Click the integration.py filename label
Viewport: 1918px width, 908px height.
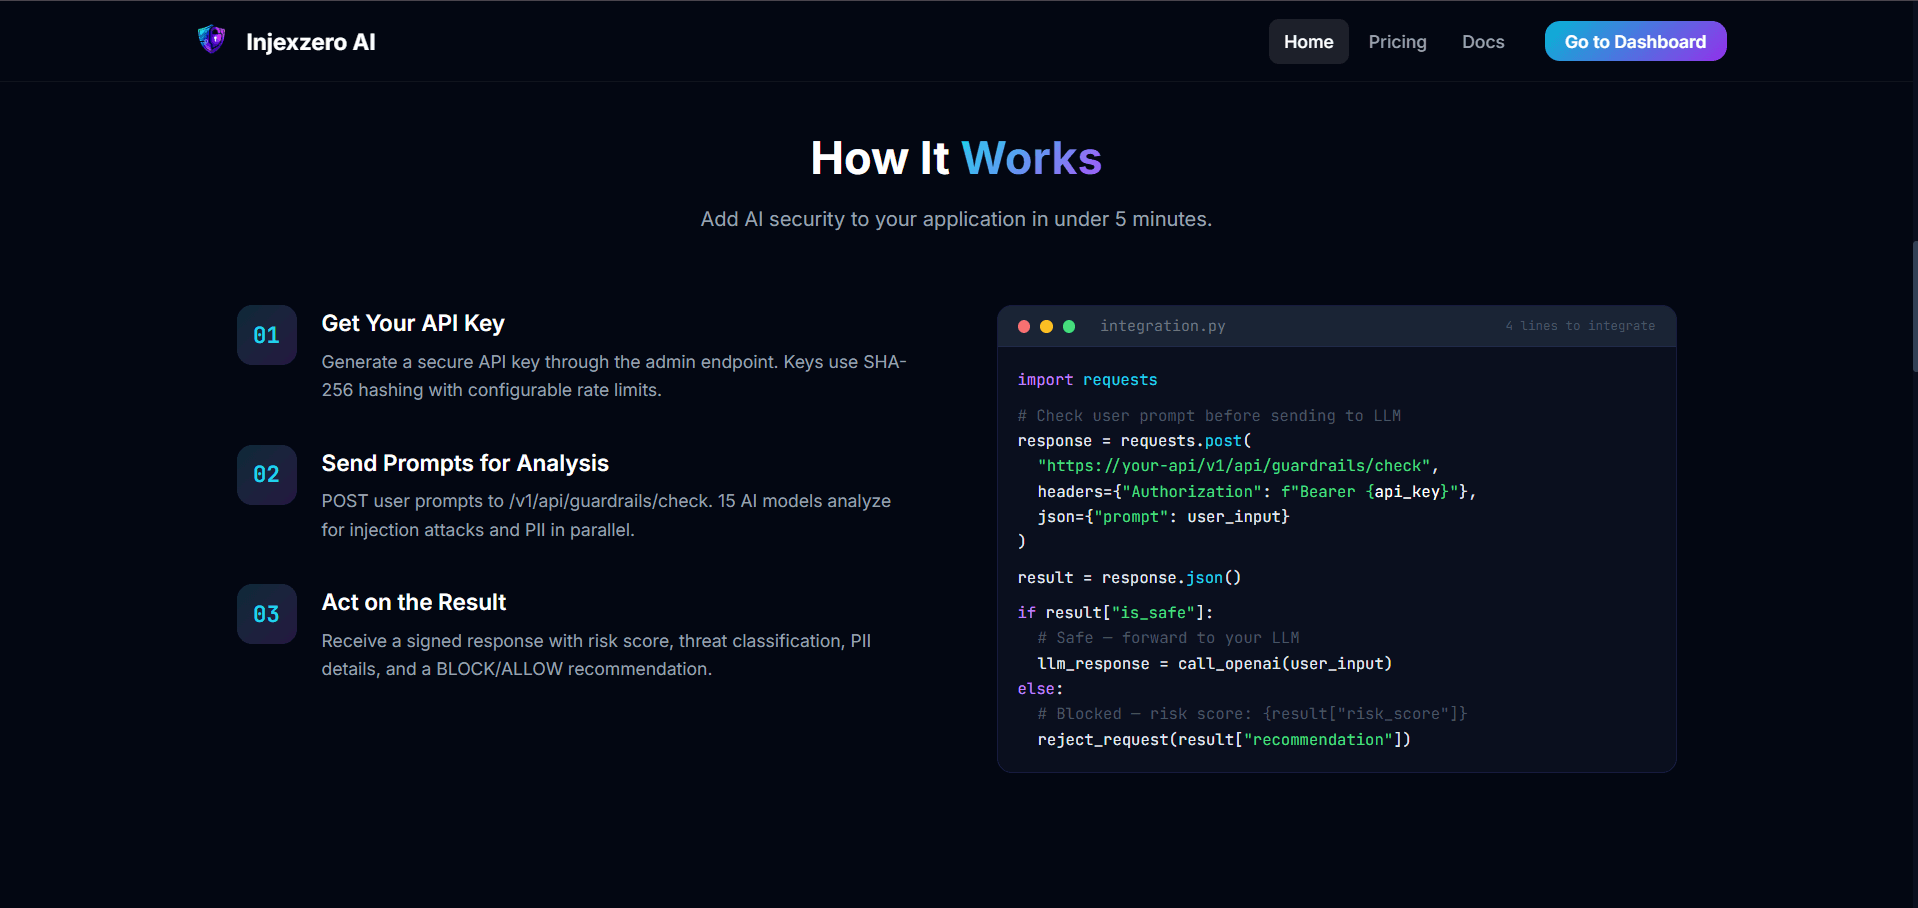pos(1162,326)
